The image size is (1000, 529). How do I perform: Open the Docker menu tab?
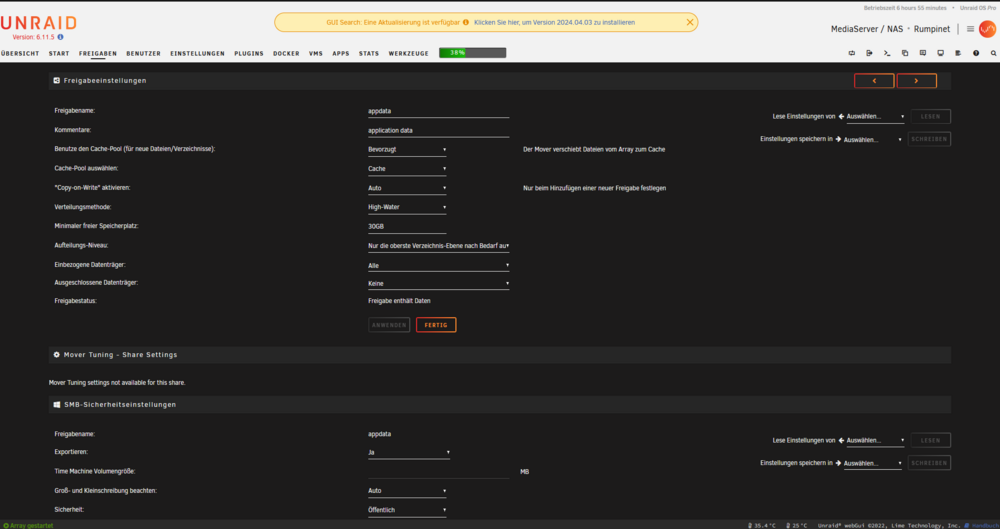[x=286, y=54]
